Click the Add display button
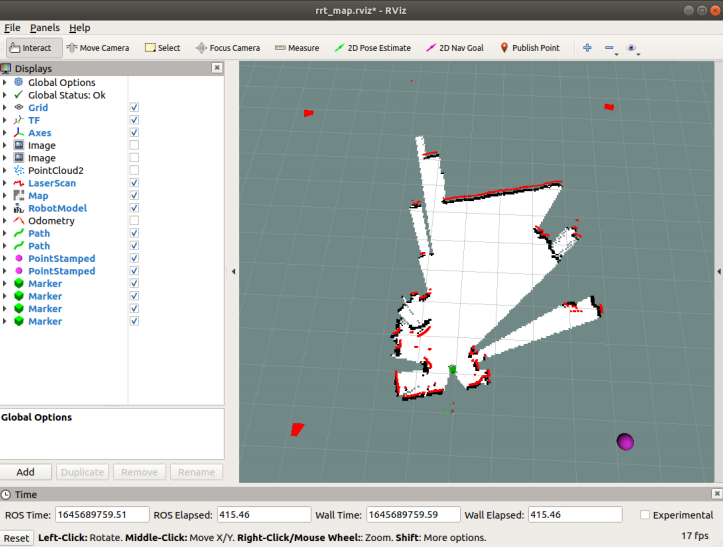The image size is (723, 547). tap(26, 472)
